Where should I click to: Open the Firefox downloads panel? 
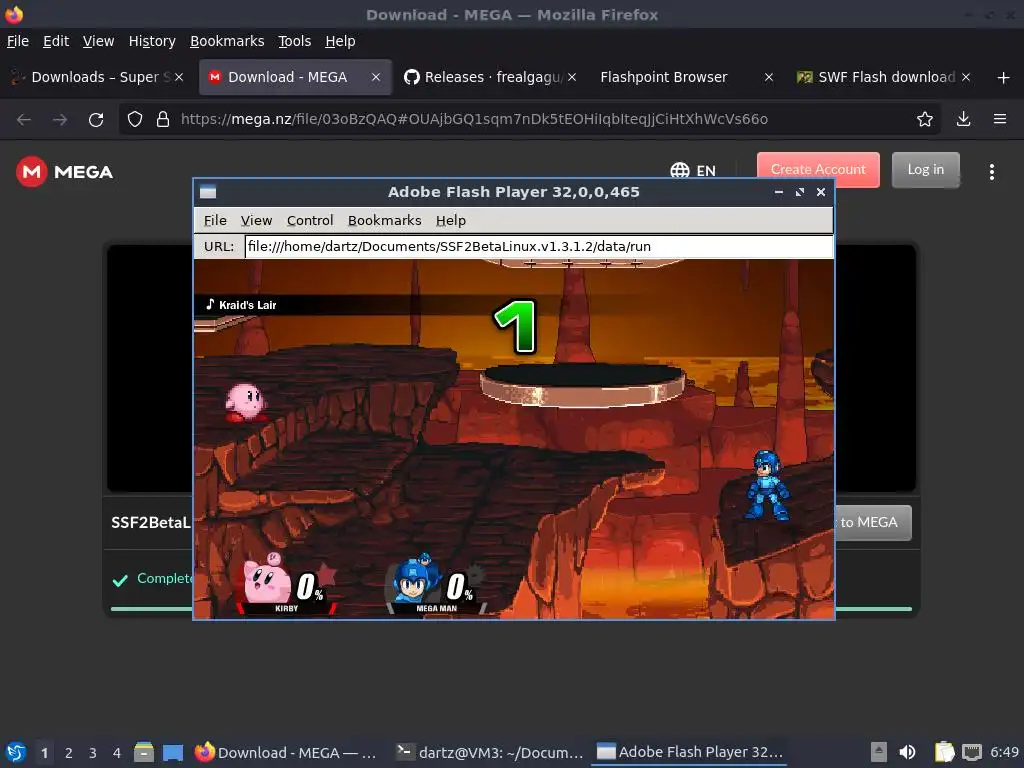click(x=963, y=119)
